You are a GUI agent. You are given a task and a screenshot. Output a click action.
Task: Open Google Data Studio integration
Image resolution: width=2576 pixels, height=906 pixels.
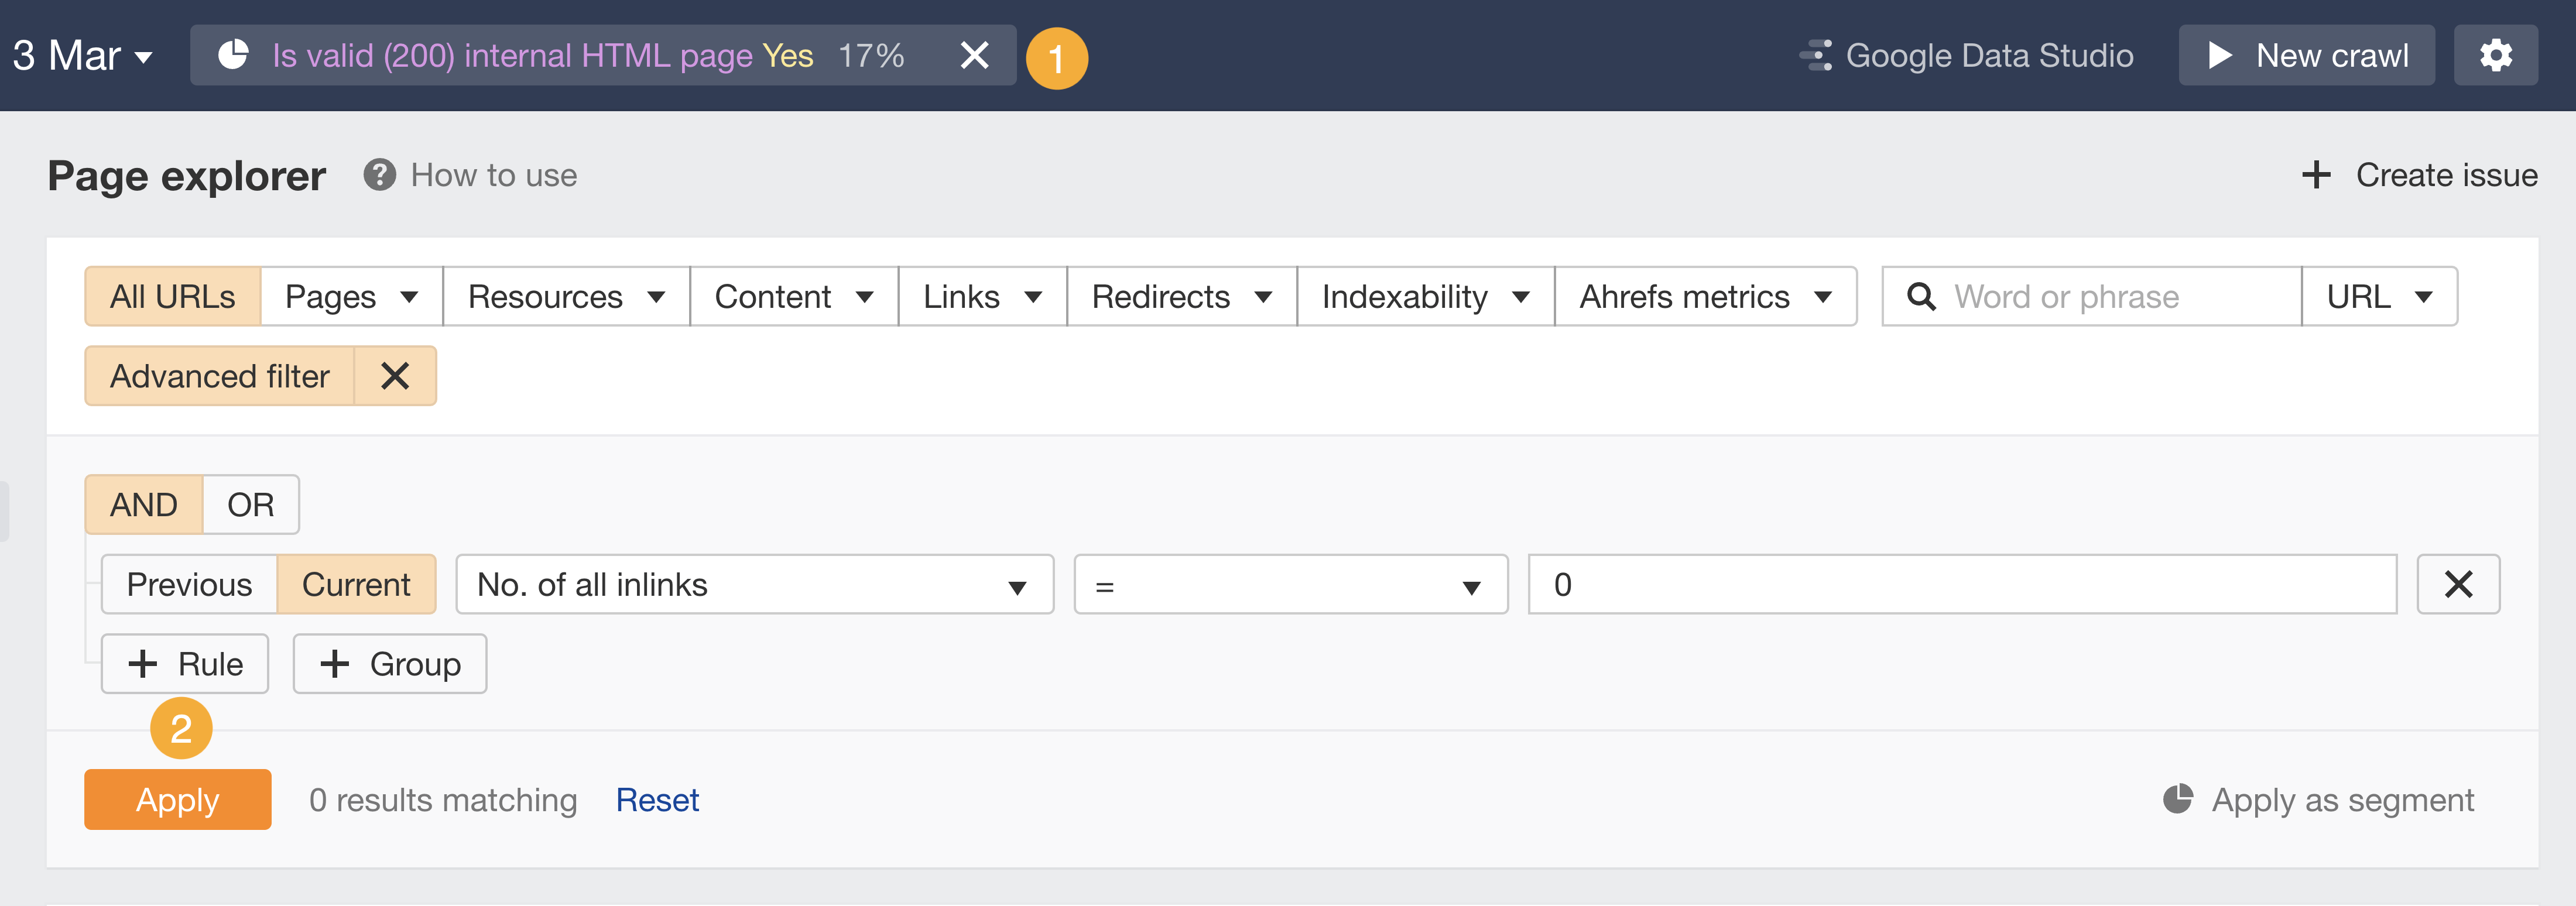pos(1966,55)
